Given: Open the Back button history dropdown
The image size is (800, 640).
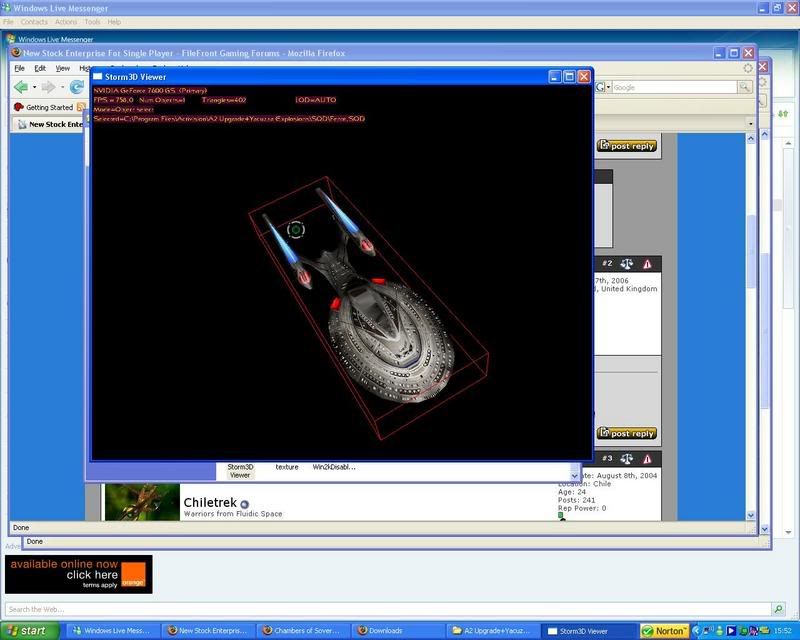Looking at the screenshot, I should click(34, 87).
